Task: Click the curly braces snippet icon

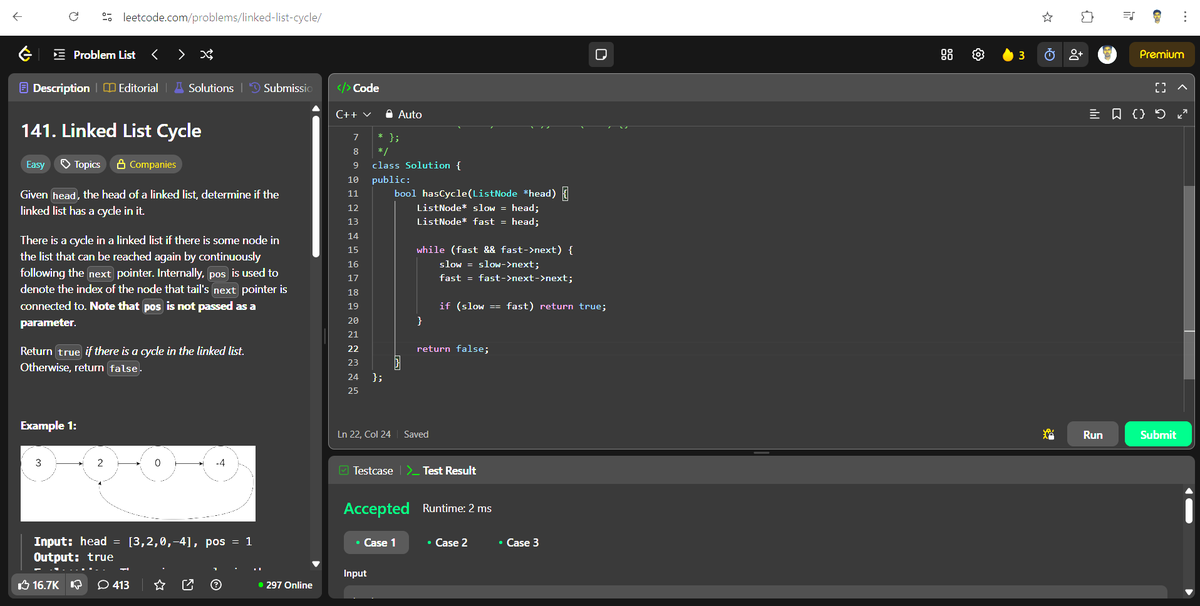Action: pos(1139,114)
